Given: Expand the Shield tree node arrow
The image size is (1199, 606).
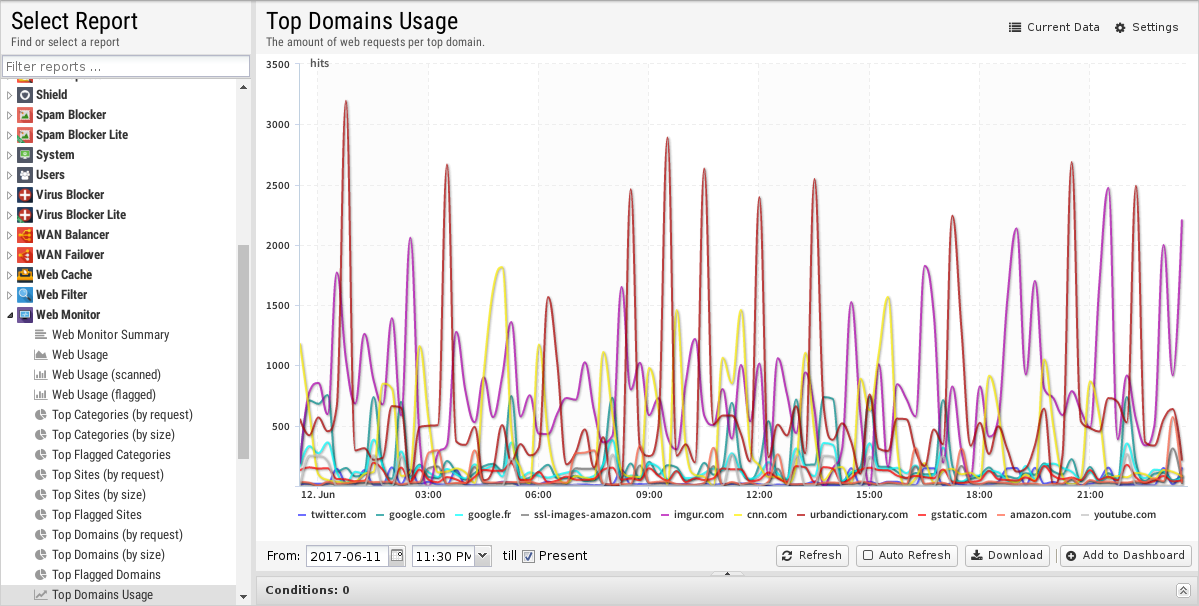Looking at the screenshot, I should 9,95.
